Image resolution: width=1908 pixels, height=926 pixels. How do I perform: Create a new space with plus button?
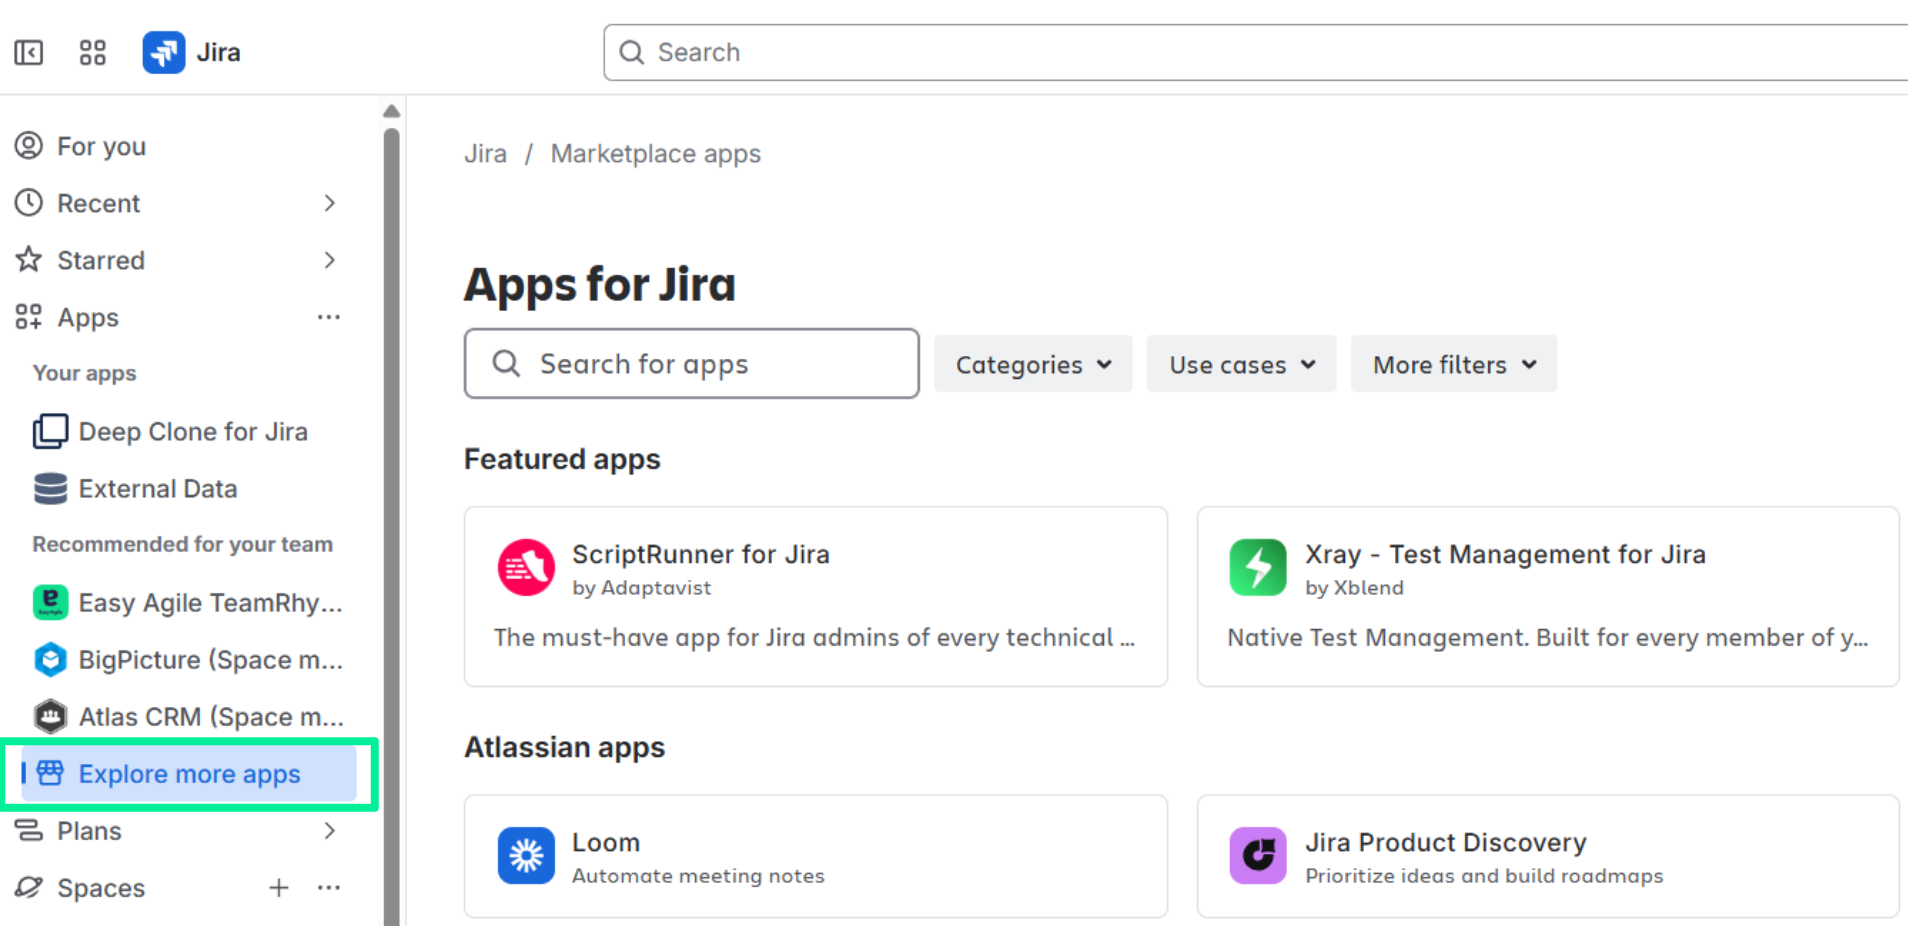(x=279, y=888)
